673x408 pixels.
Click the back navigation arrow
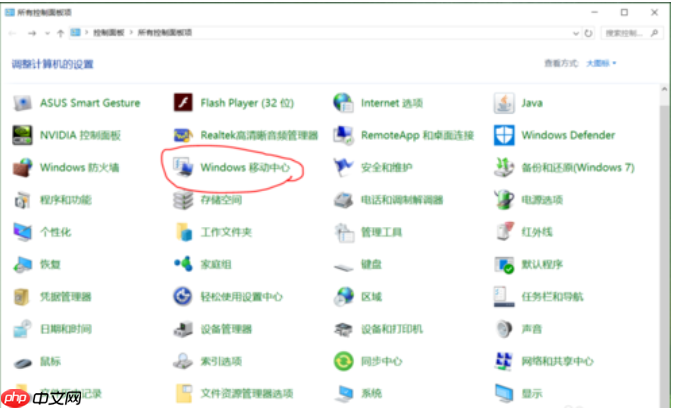click(12, 33)
